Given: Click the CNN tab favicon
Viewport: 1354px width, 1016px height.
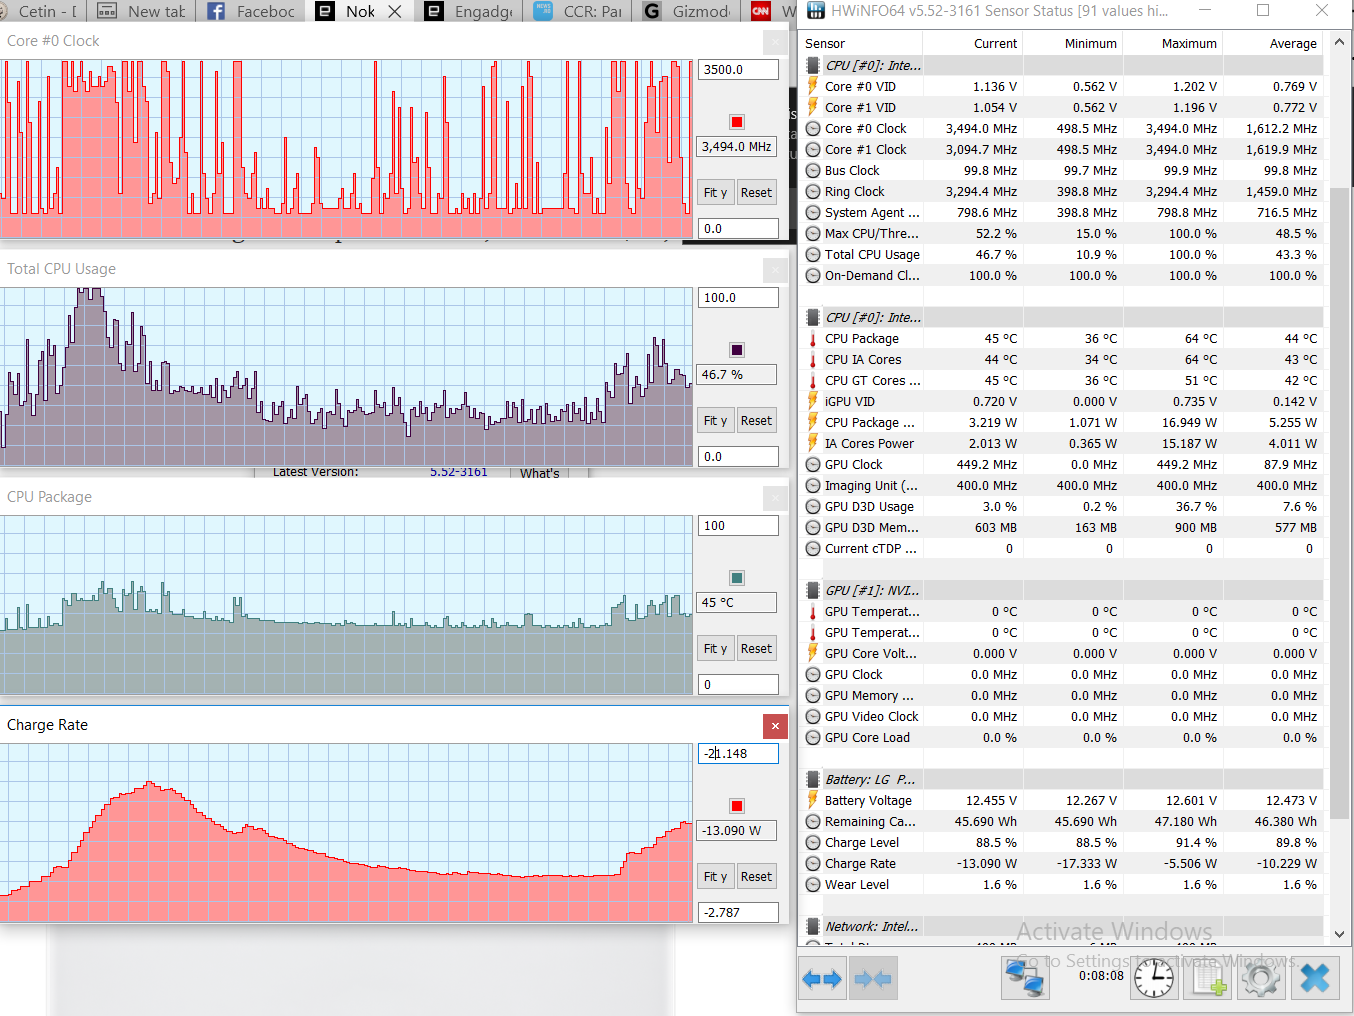Looking at the screenshot, I should click(x=761, y=11).
